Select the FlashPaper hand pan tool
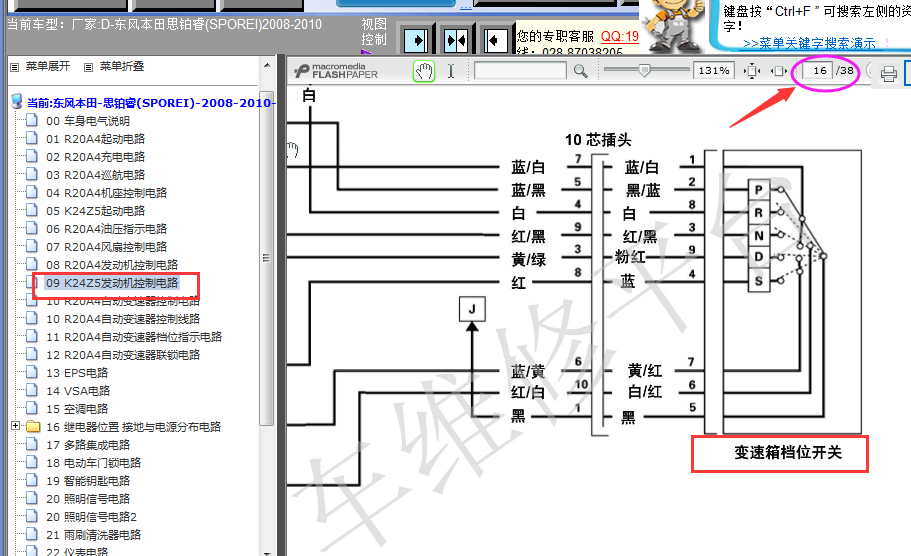 [424, 71]
